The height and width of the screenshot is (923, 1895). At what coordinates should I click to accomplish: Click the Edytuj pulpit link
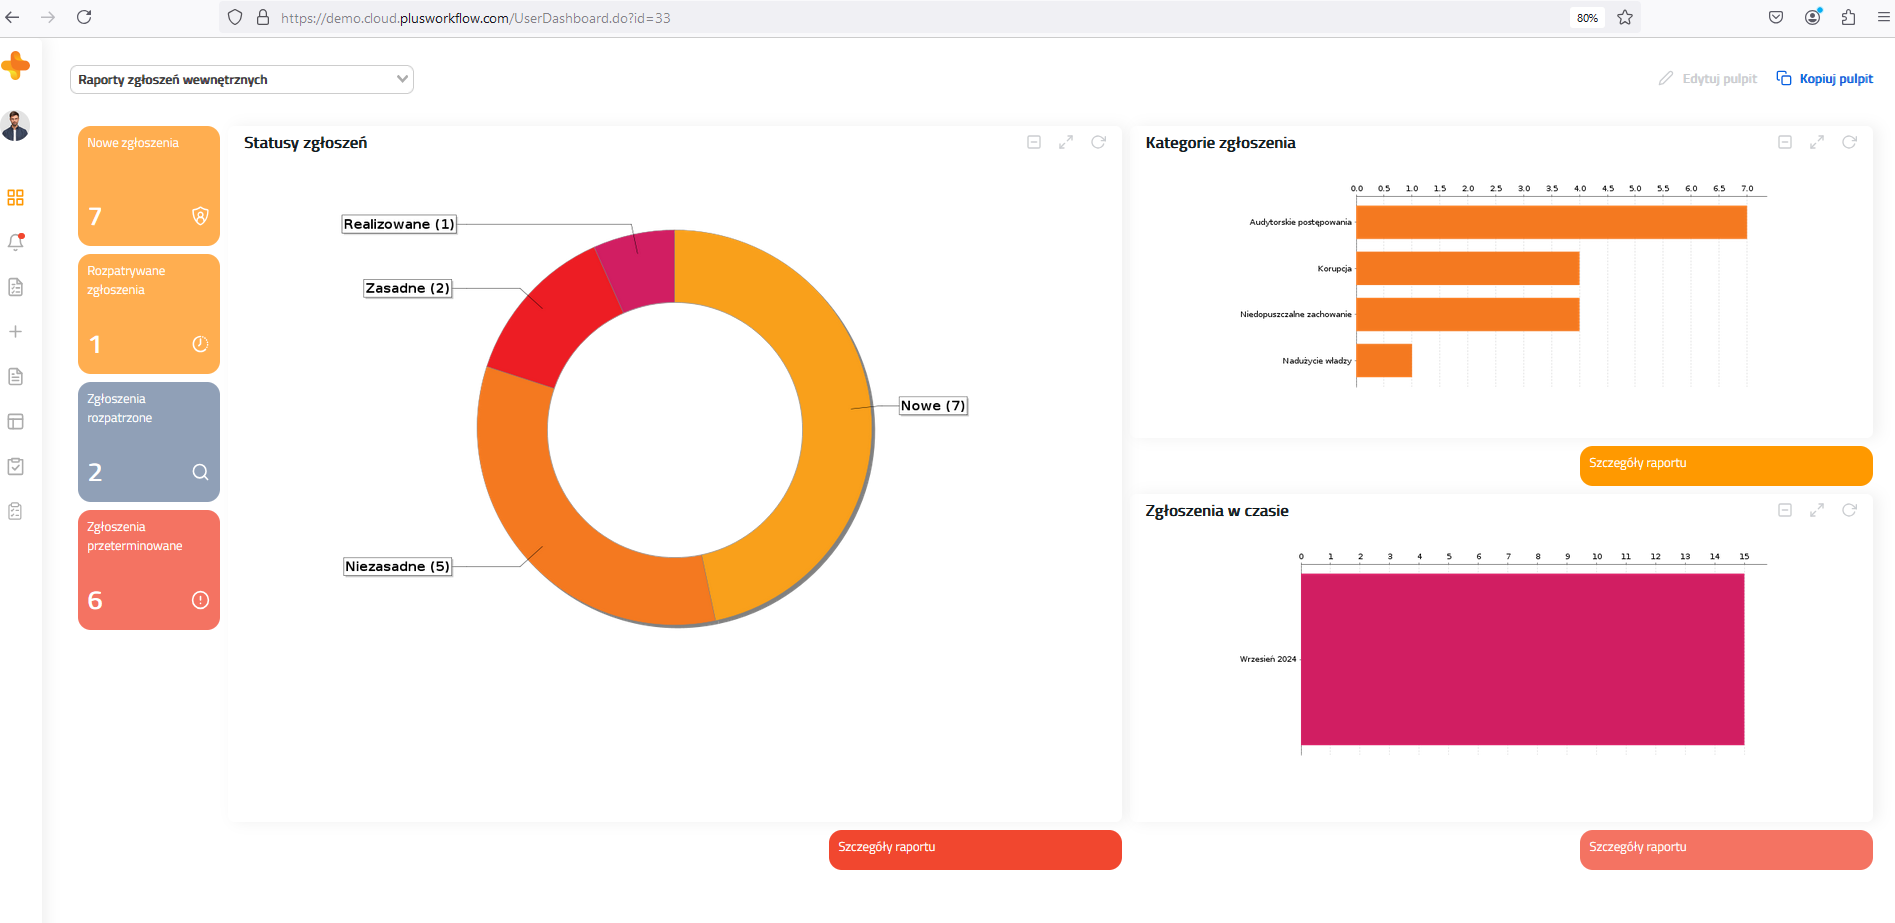[x=1719, y=79]
